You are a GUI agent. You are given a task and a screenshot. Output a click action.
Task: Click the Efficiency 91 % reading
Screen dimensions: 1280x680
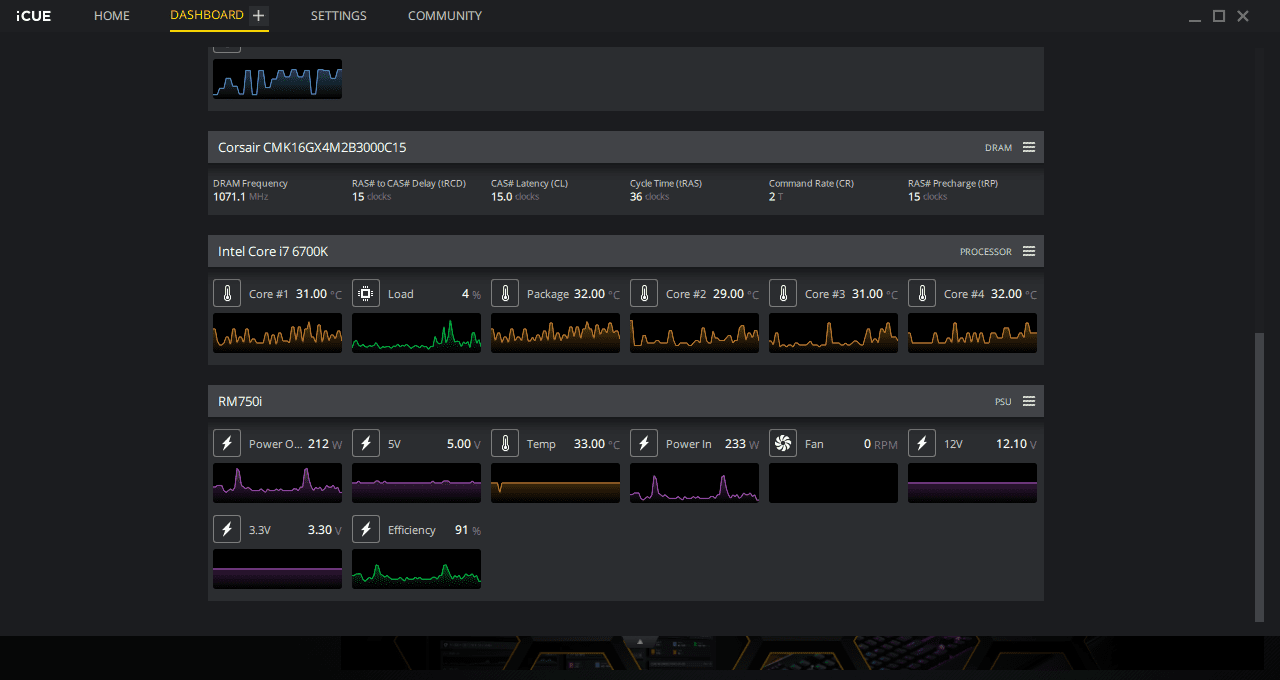coord(468,530)
